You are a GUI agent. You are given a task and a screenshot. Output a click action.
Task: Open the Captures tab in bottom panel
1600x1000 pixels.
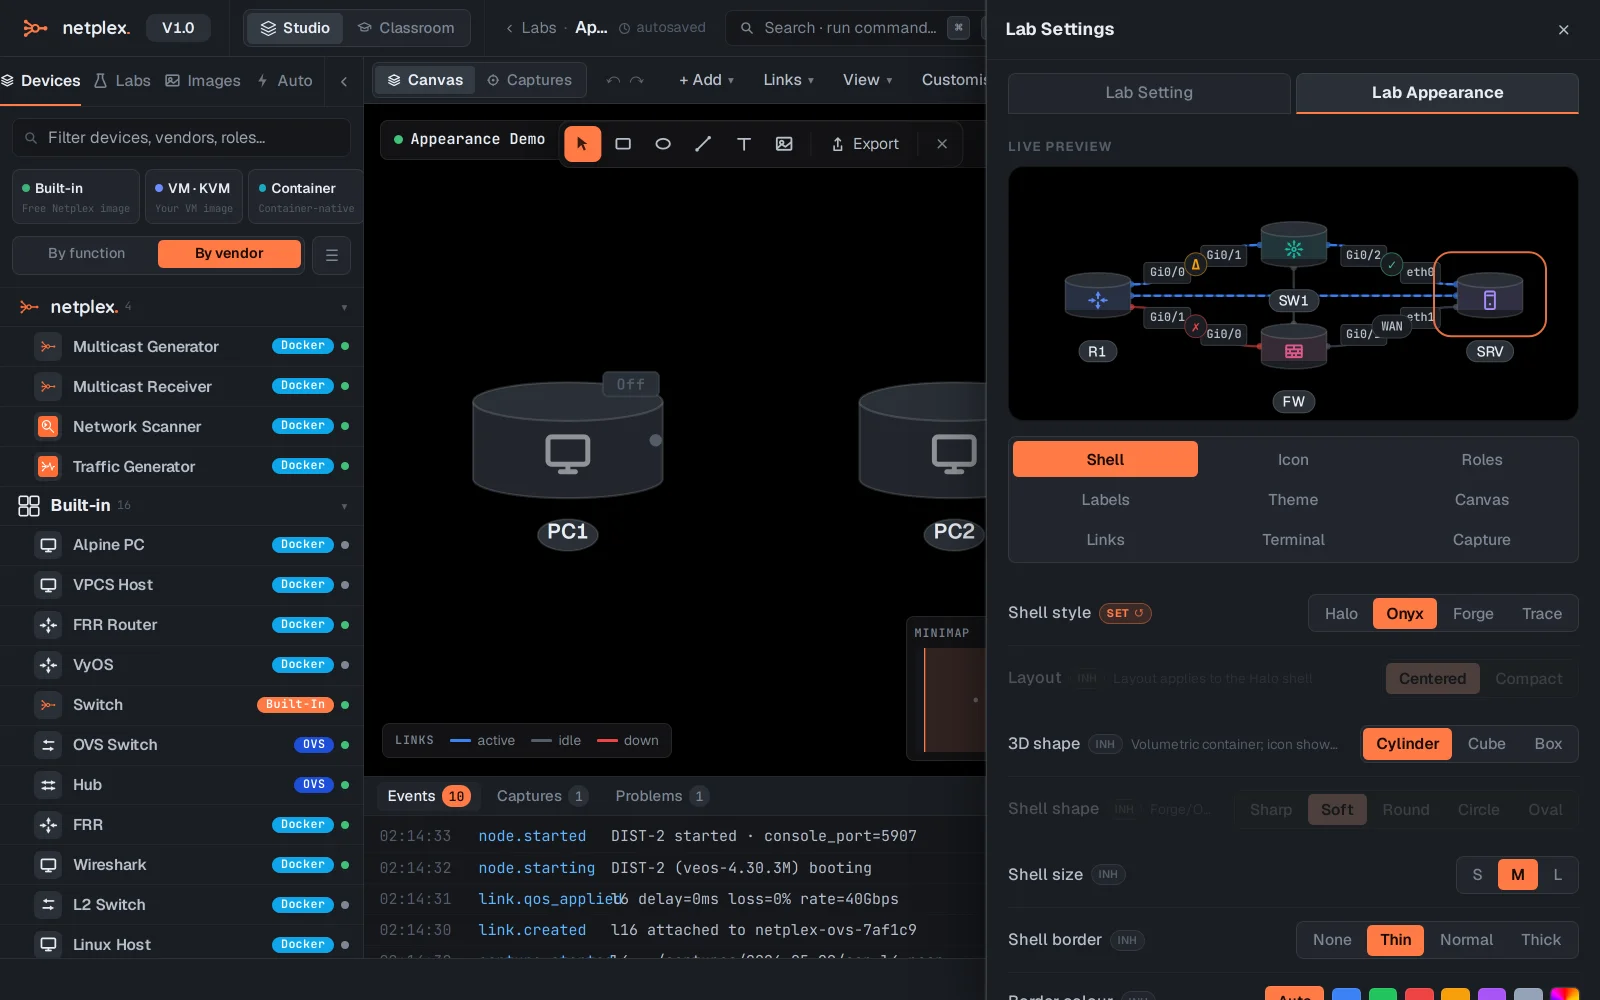pos(542,796)
